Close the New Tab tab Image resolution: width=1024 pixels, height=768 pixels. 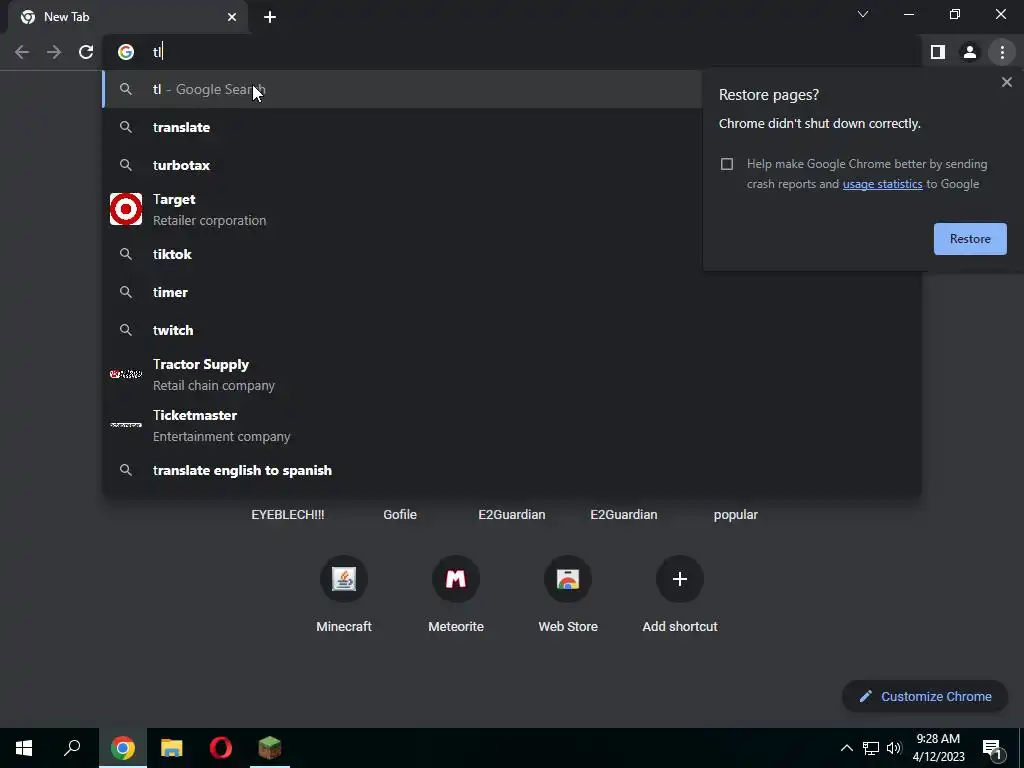[232, 17]
